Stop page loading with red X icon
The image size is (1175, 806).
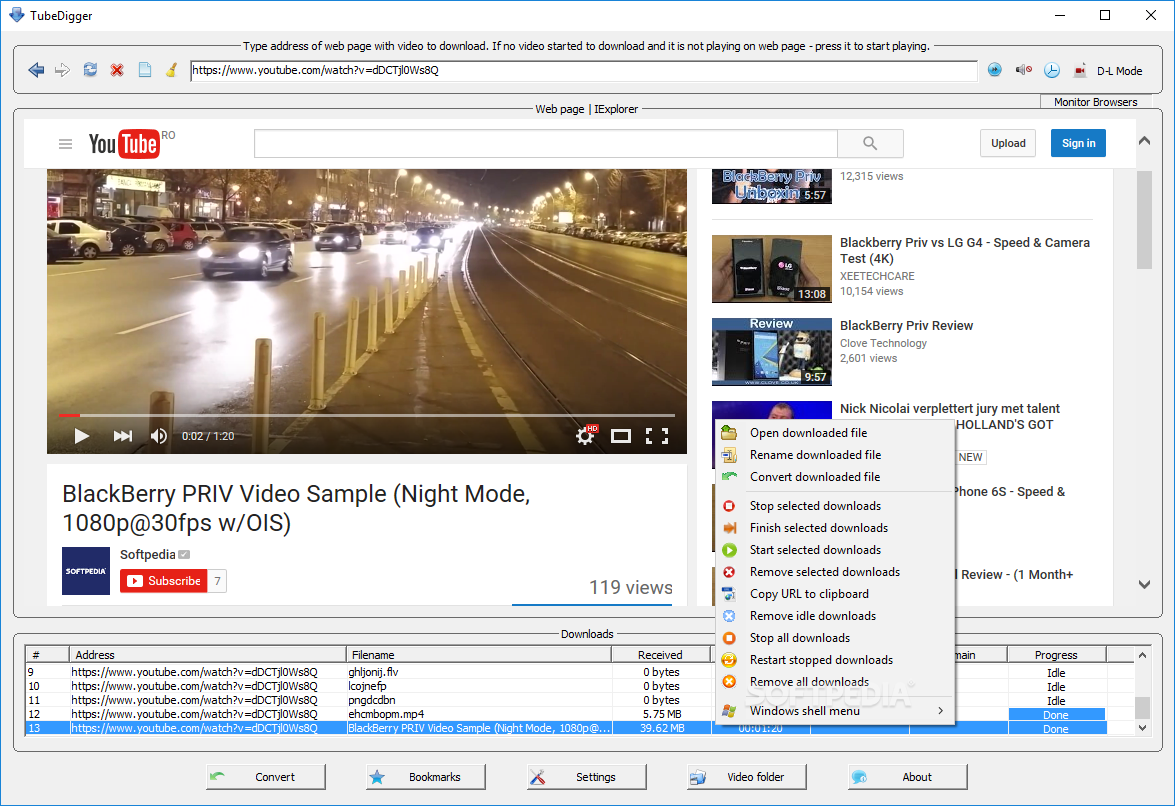click(117, 70)
